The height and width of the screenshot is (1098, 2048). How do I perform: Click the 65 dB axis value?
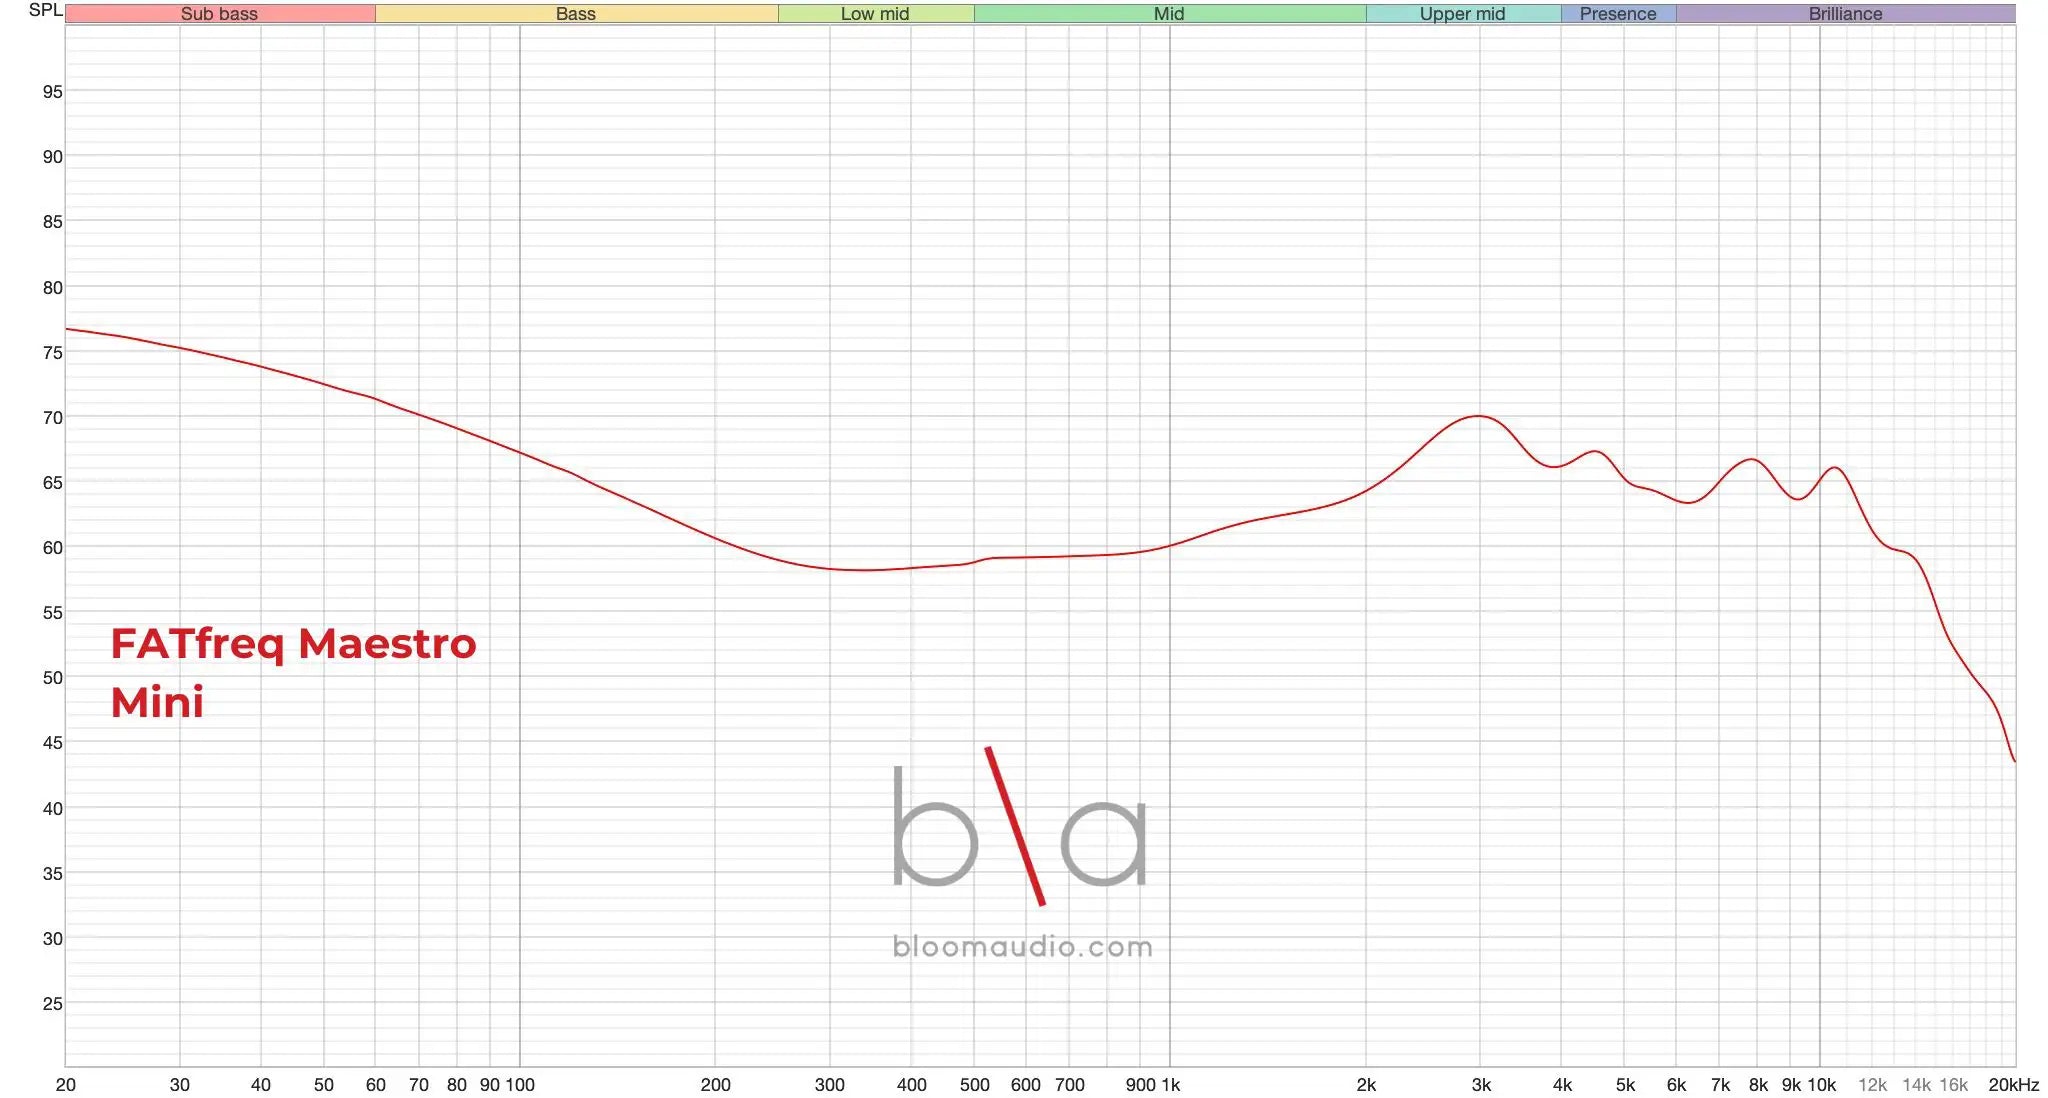(52, 483)
